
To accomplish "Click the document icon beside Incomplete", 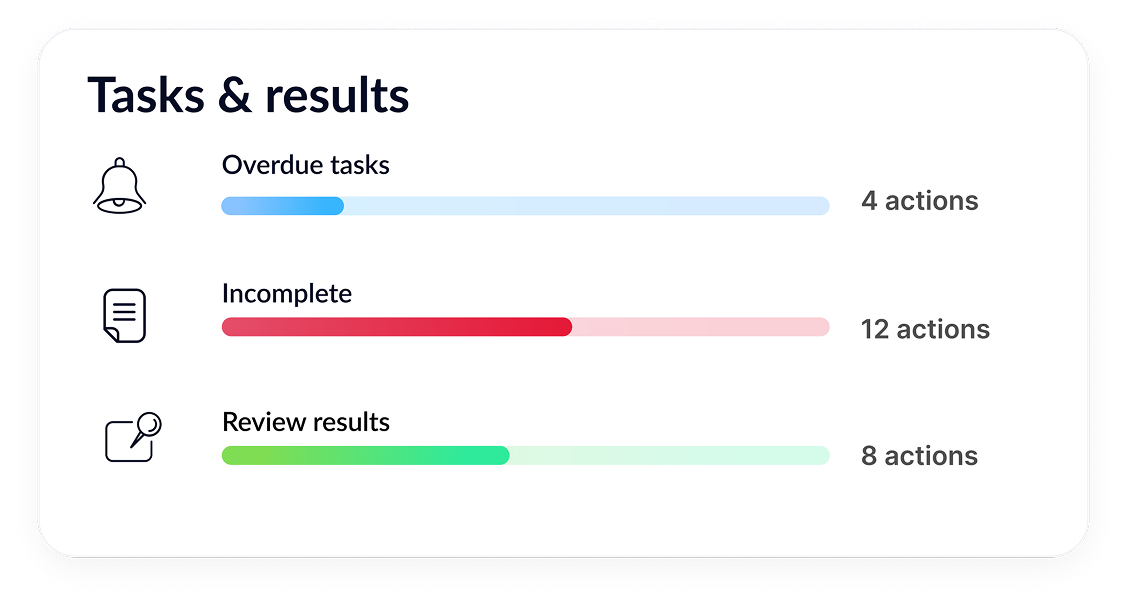I will (125, 315).
